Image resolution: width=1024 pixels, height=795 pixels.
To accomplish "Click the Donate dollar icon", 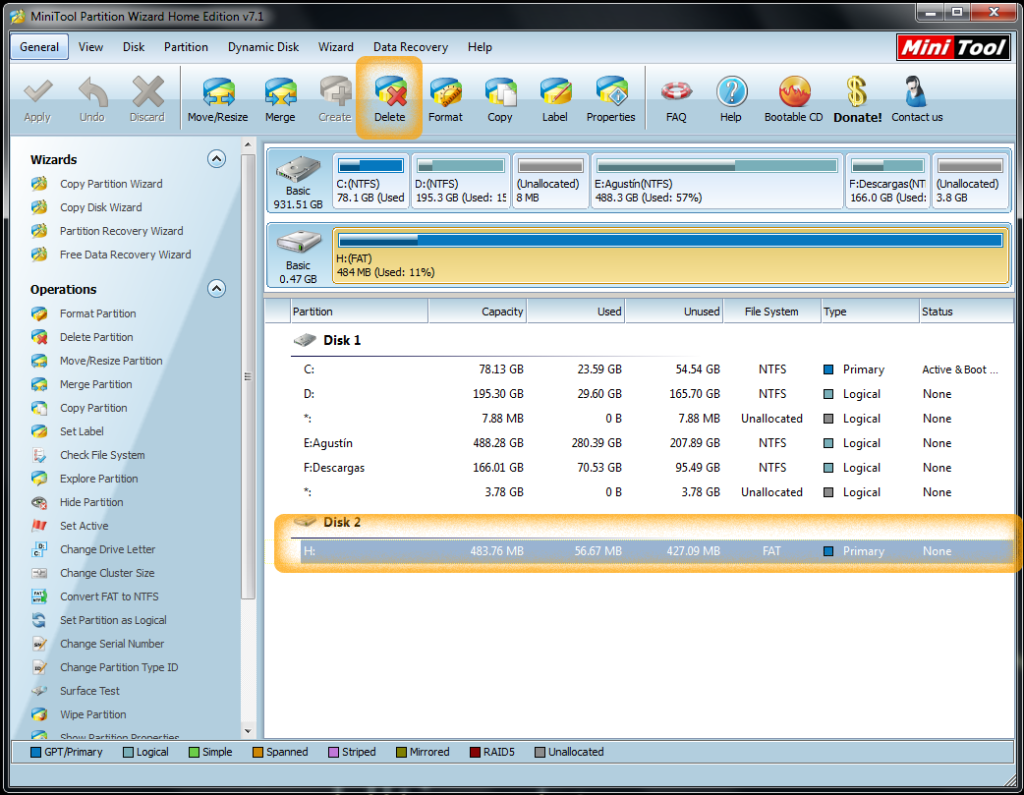I will [857, 99].
